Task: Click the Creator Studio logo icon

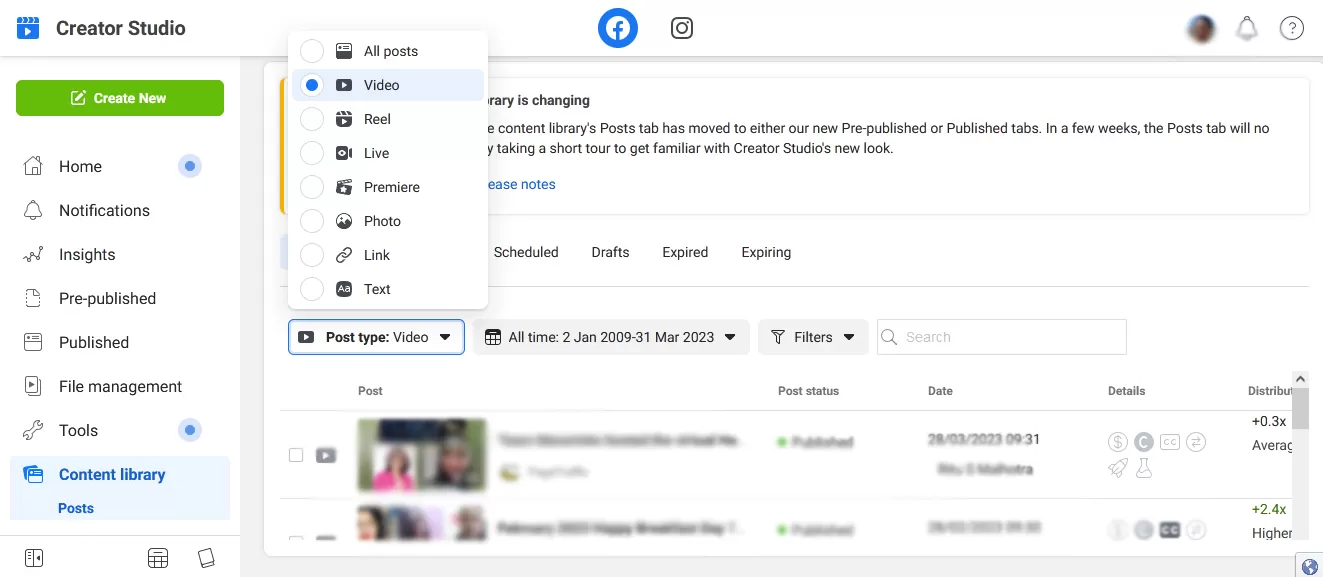Action: 28,28
